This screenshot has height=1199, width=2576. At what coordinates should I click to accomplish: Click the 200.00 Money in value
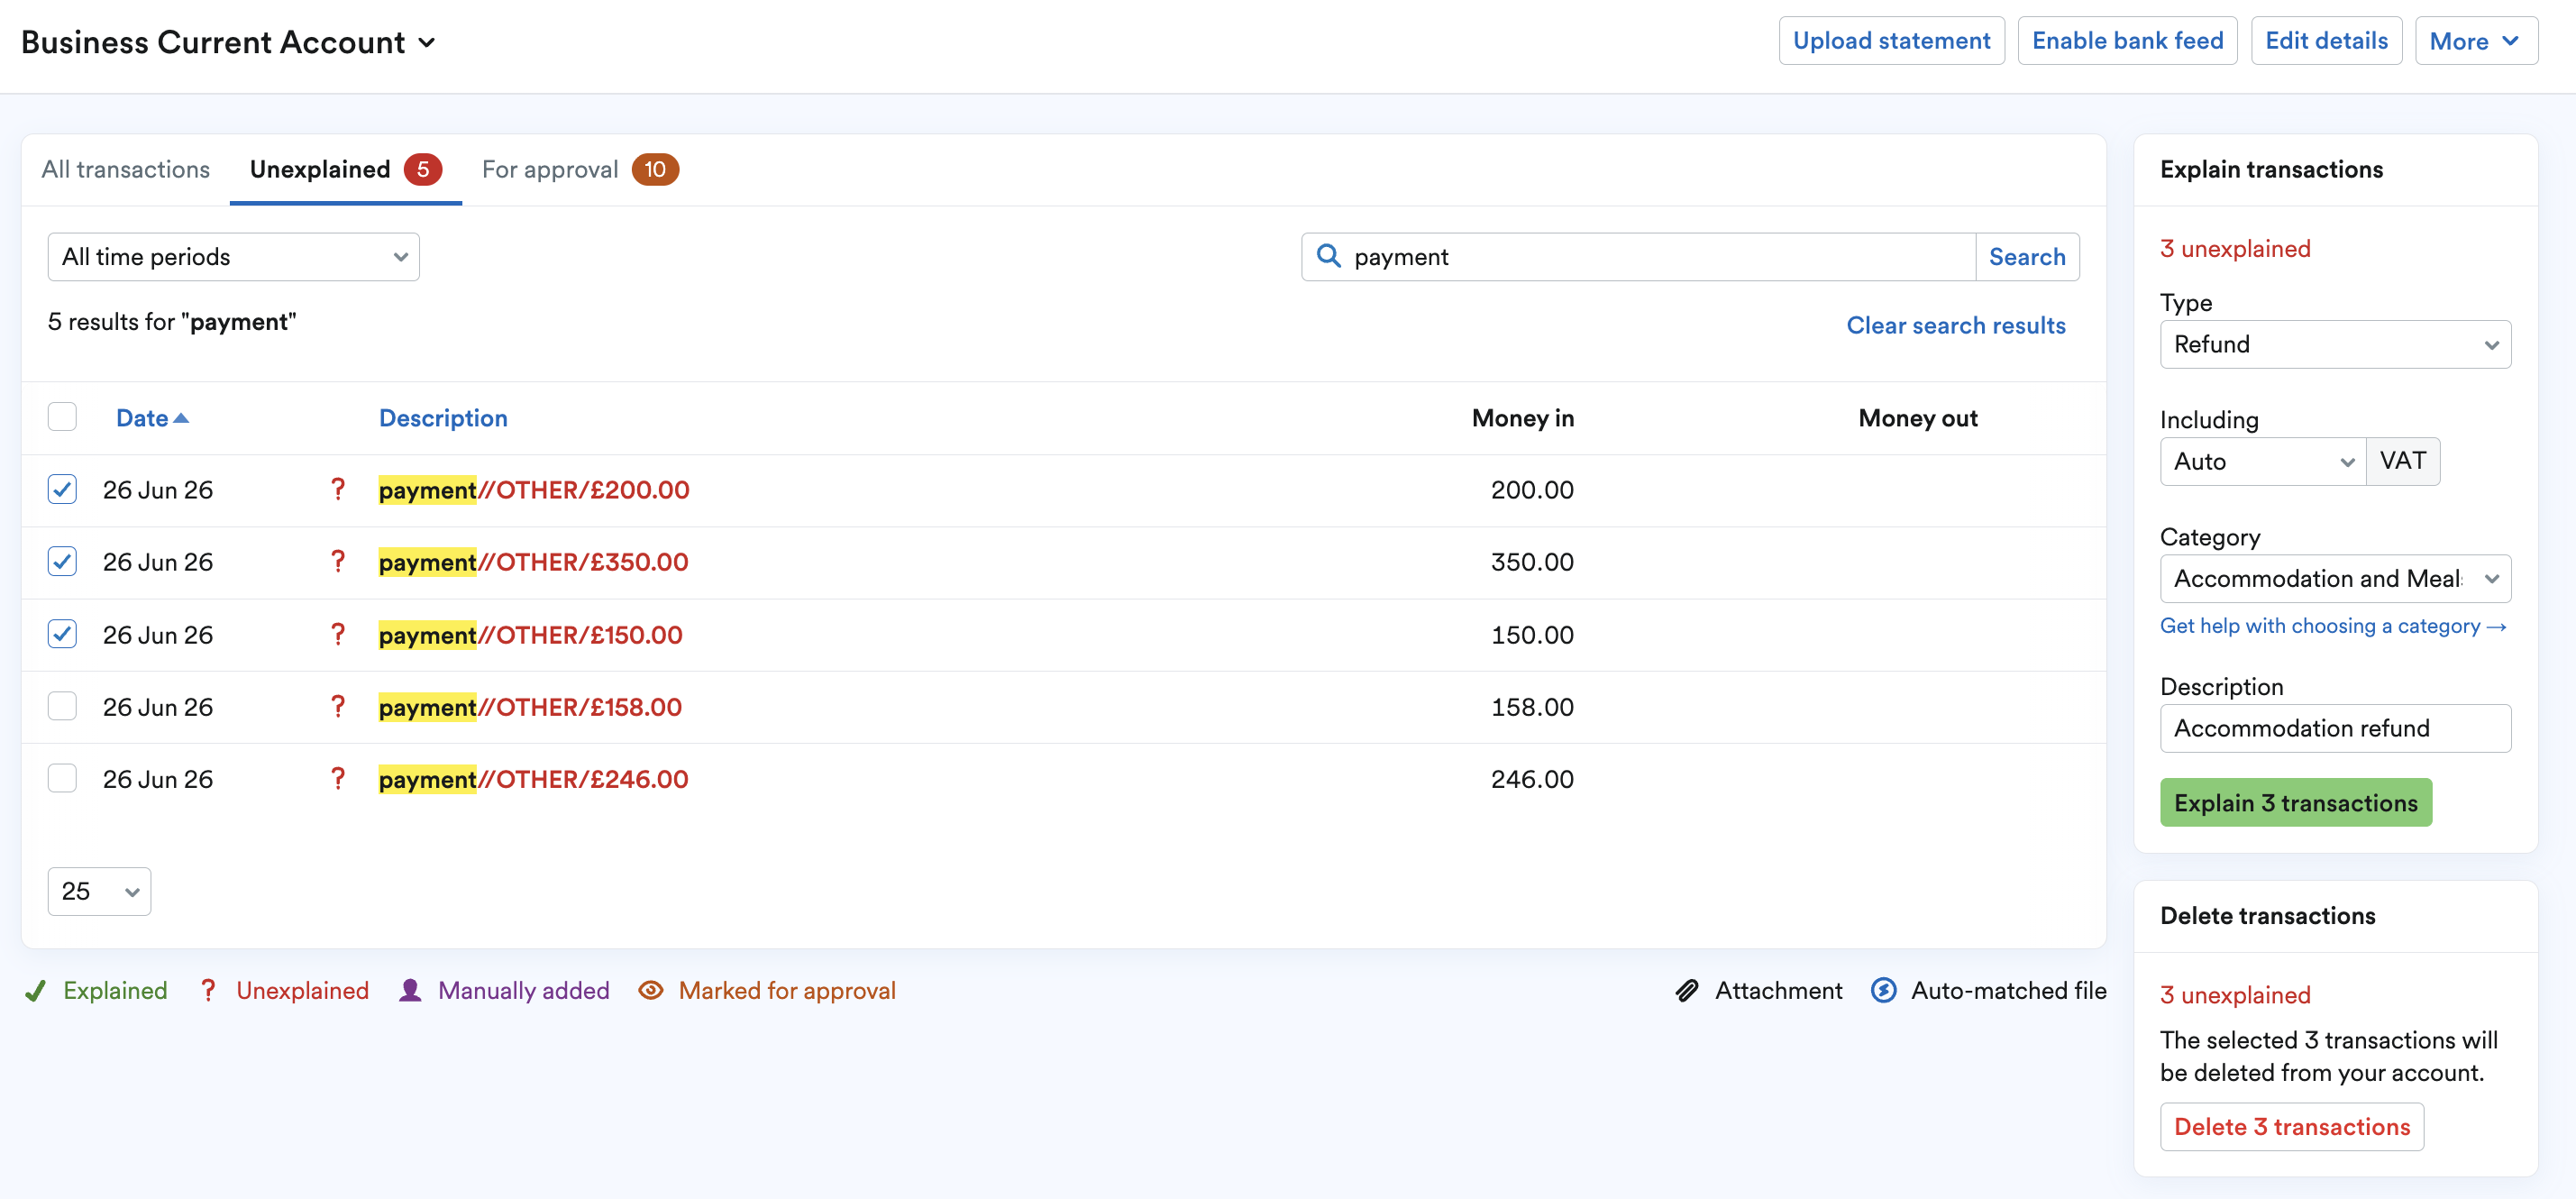(x=1531, y=489)
